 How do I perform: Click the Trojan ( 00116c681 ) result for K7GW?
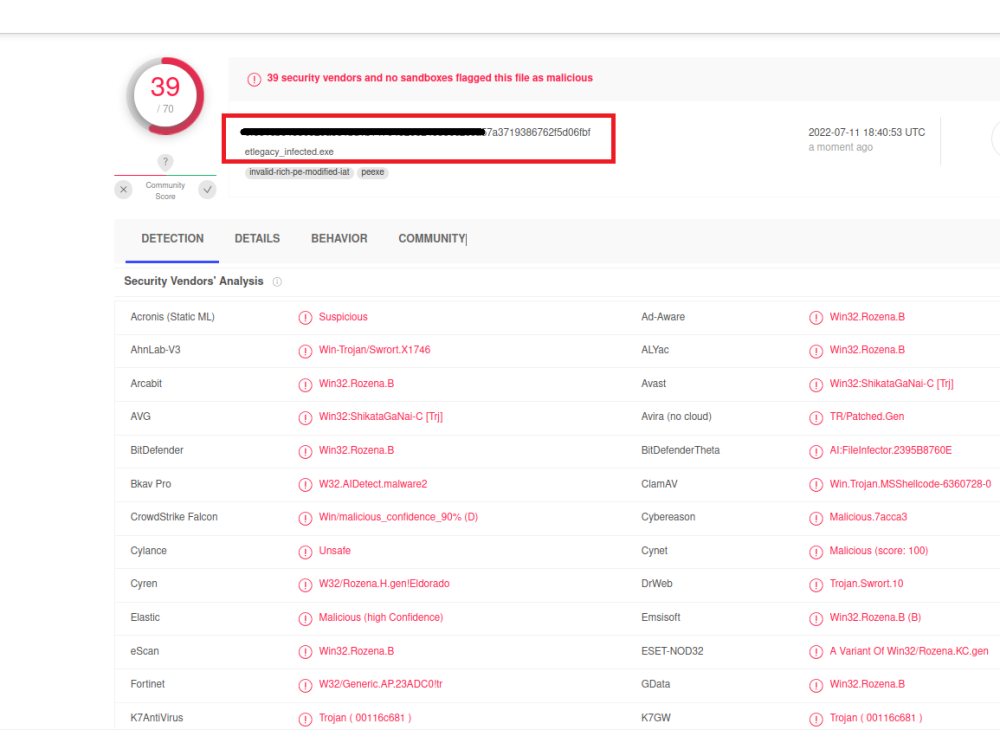pos(876,717)
